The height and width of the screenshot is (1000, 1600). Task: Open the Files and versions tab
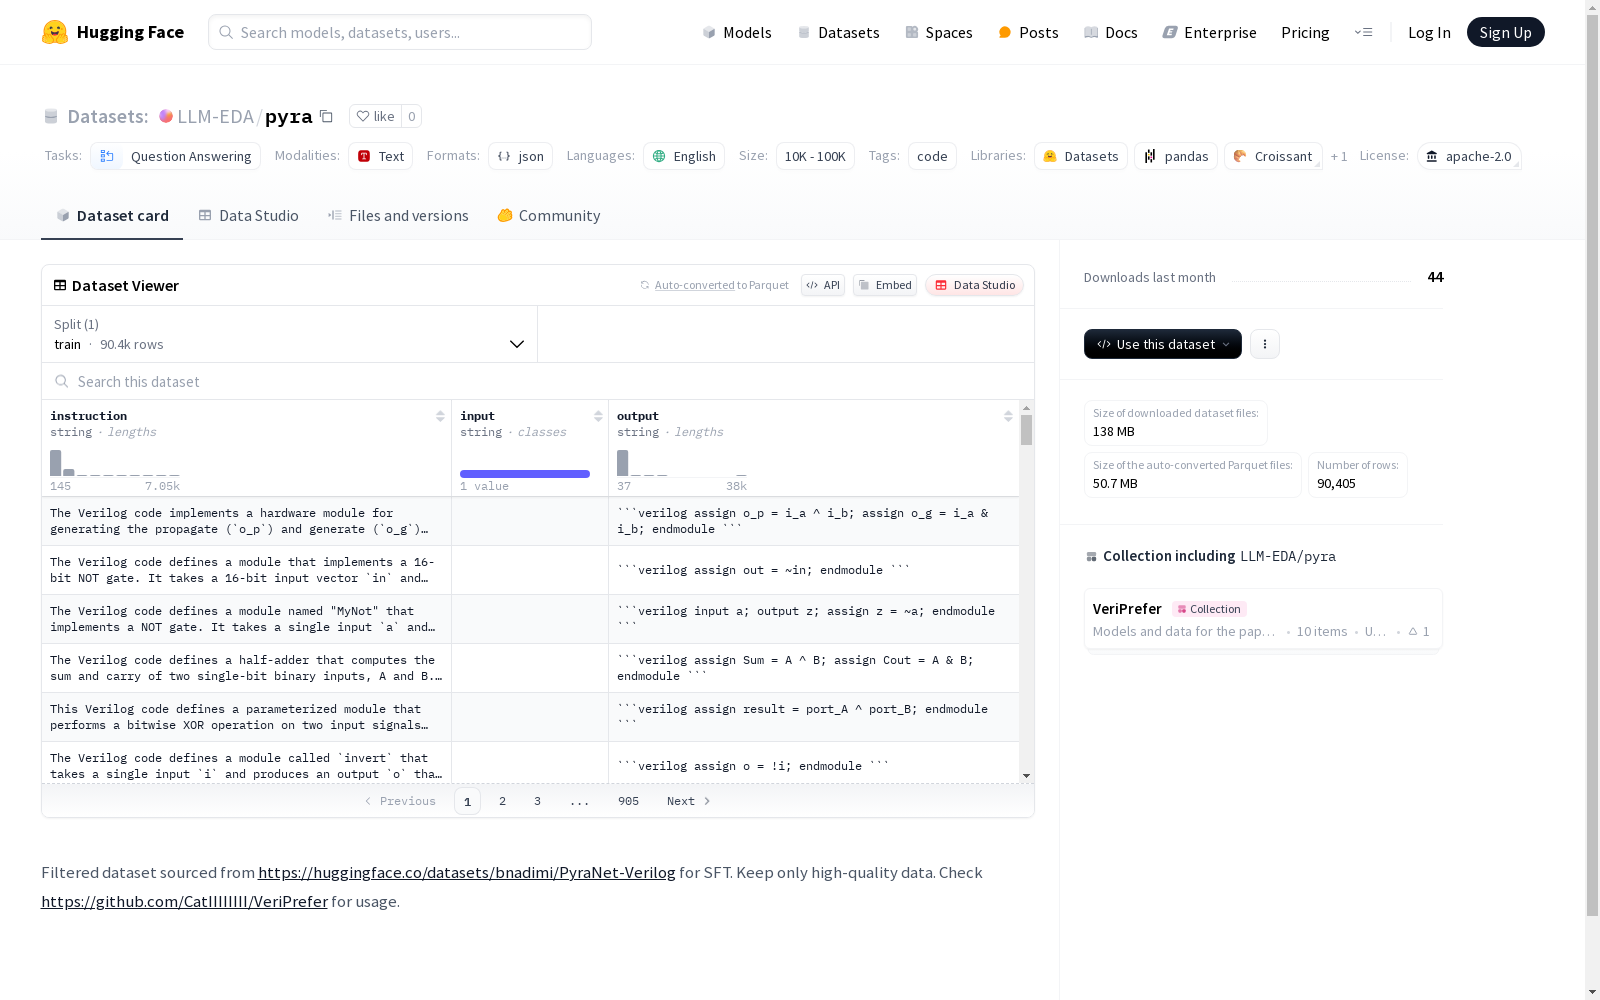[398, 216]
